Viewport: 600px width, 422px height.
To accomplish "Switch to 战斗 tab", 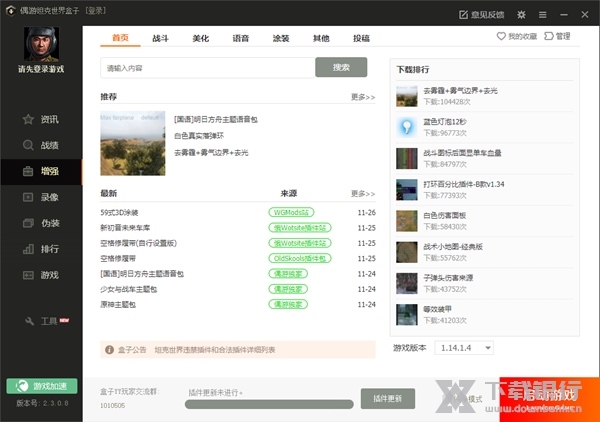I will [x=160, y=38].
